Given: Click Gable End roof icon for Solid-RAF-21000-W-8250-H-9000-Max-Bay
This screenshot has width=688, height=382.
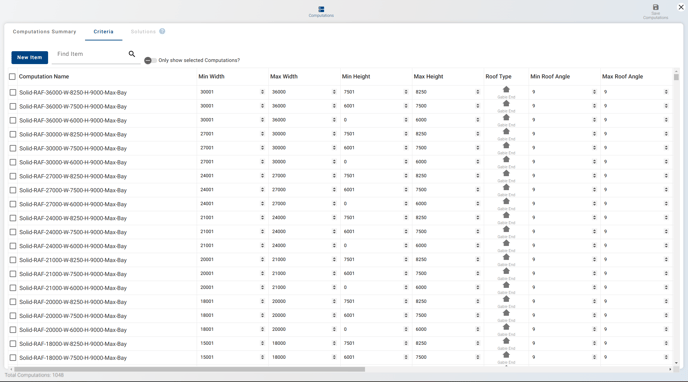Looking at the screenshot, I should pyautogui.click(x=506, y=257).
